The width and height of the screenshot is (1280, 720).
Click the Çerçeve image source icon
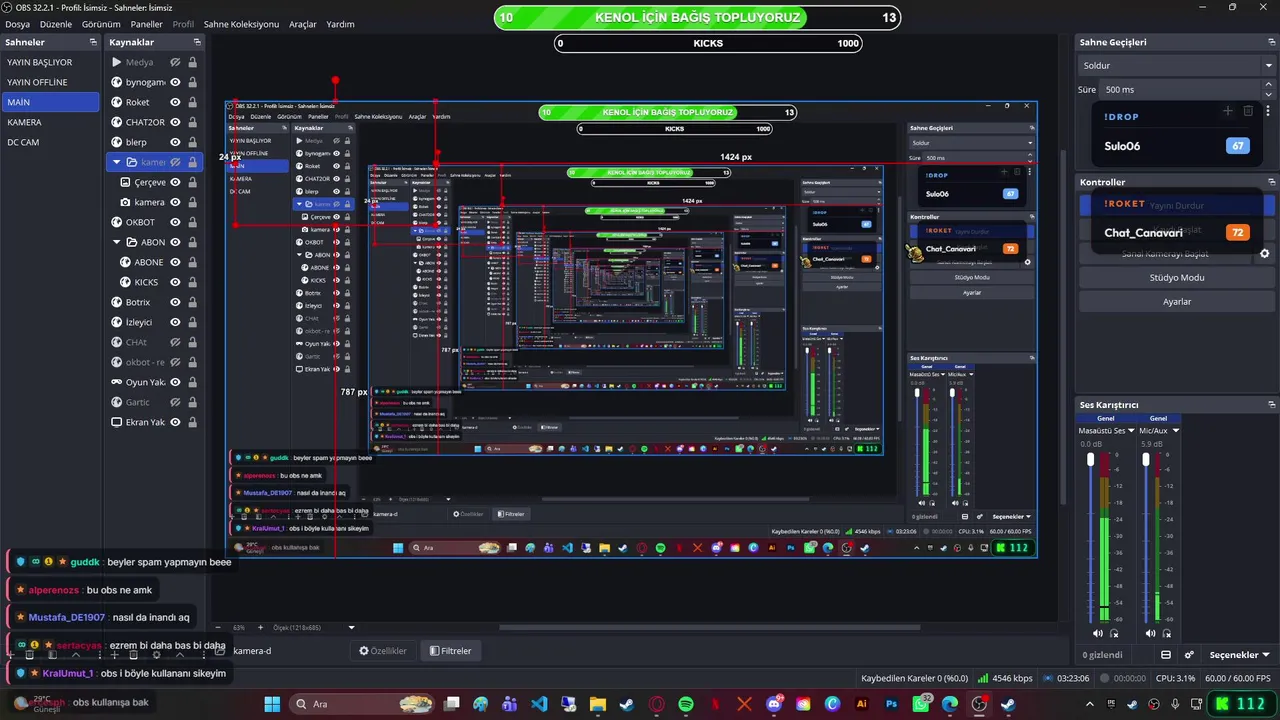[x=125, y=182]
